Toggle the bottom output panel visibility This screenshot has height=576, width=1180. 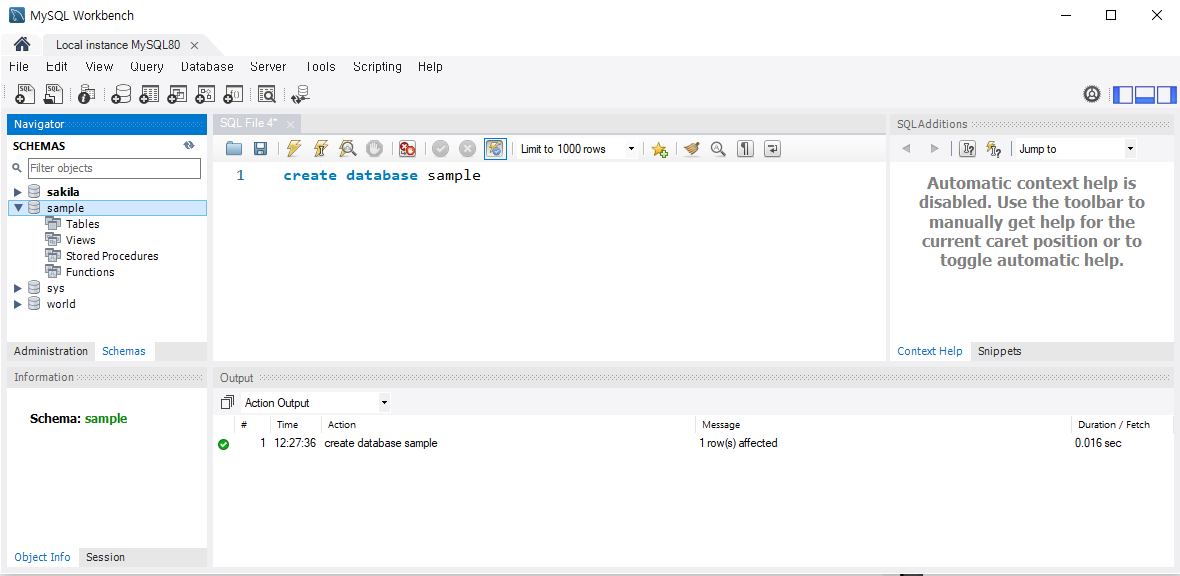tap(1145, 95)
